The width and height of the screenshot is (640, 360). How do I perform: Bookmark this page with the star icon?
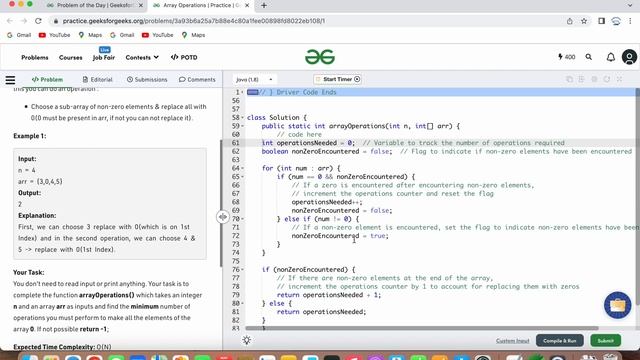click(584, 21)
